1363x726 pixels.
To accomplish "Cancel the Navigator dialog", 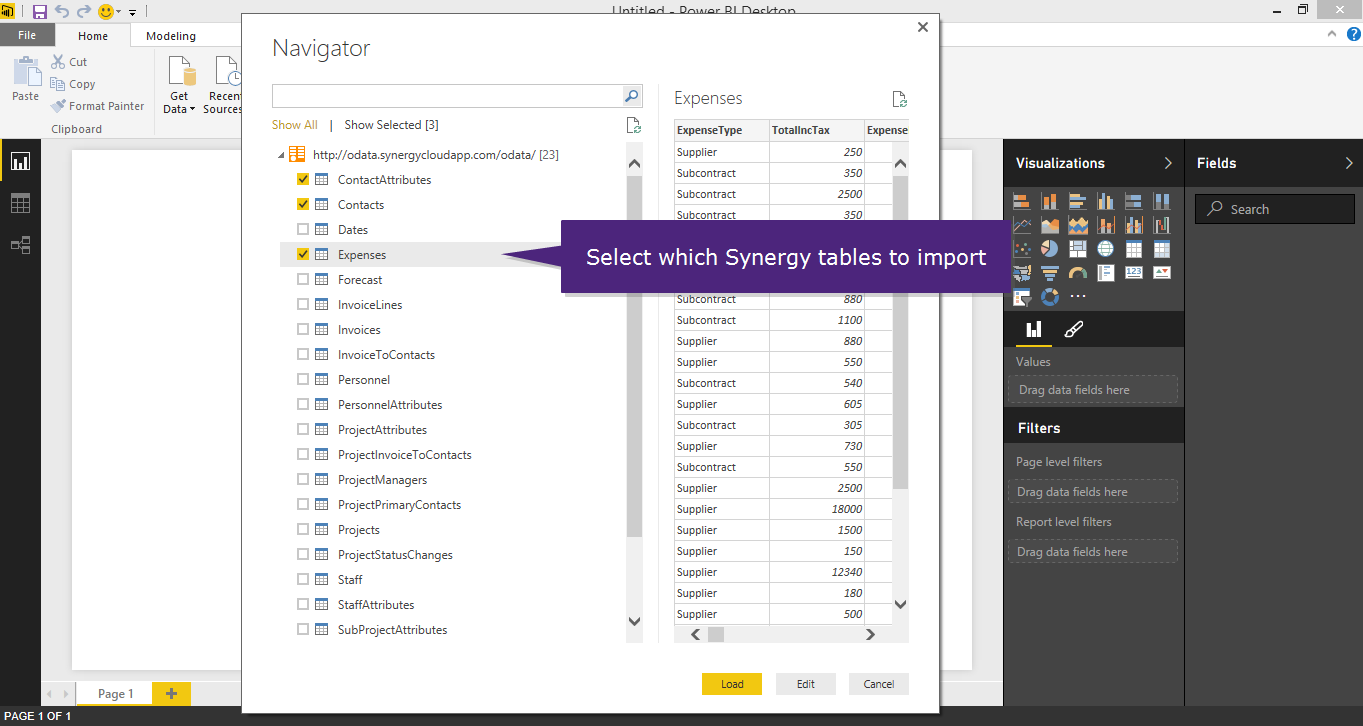I will coord(879,684).
